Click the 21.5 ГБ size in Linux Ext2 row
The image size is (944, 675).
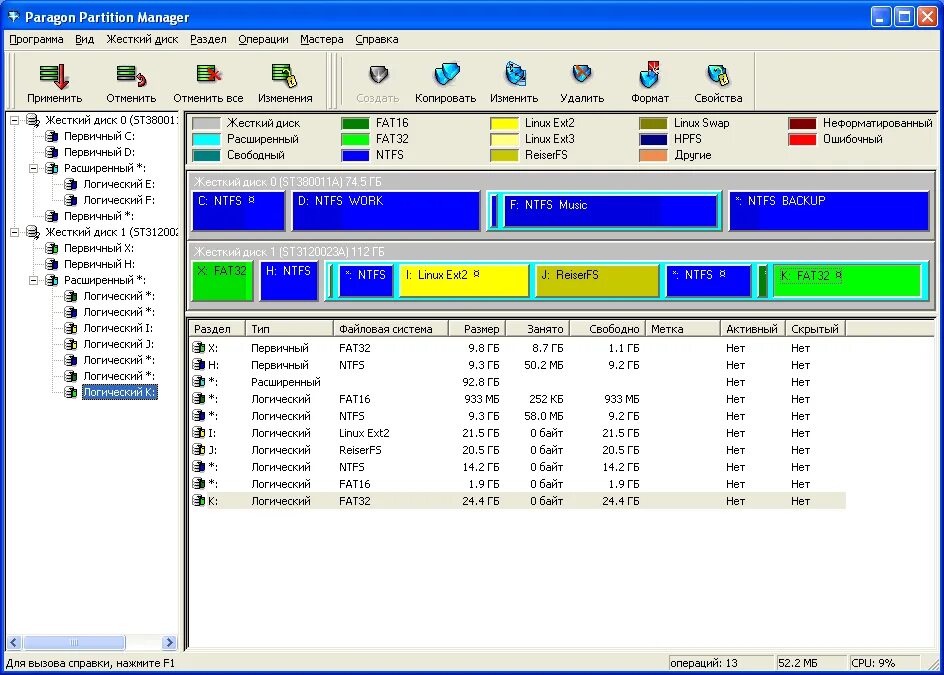click(x=480, y=433)
